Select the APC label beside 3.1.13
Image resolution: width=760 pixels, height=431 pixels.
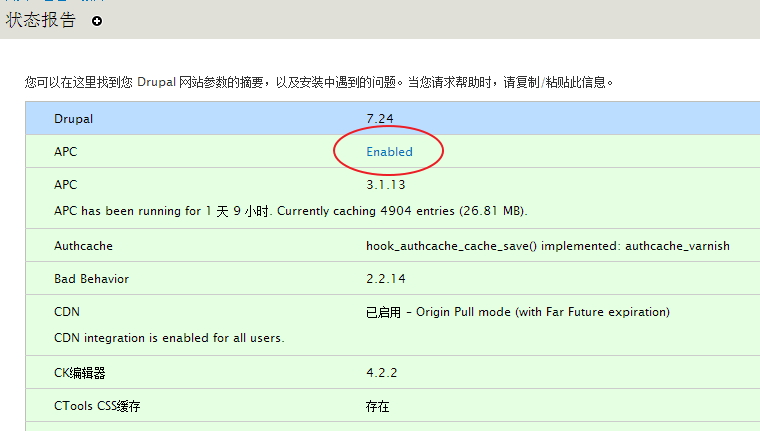point(65,185)
